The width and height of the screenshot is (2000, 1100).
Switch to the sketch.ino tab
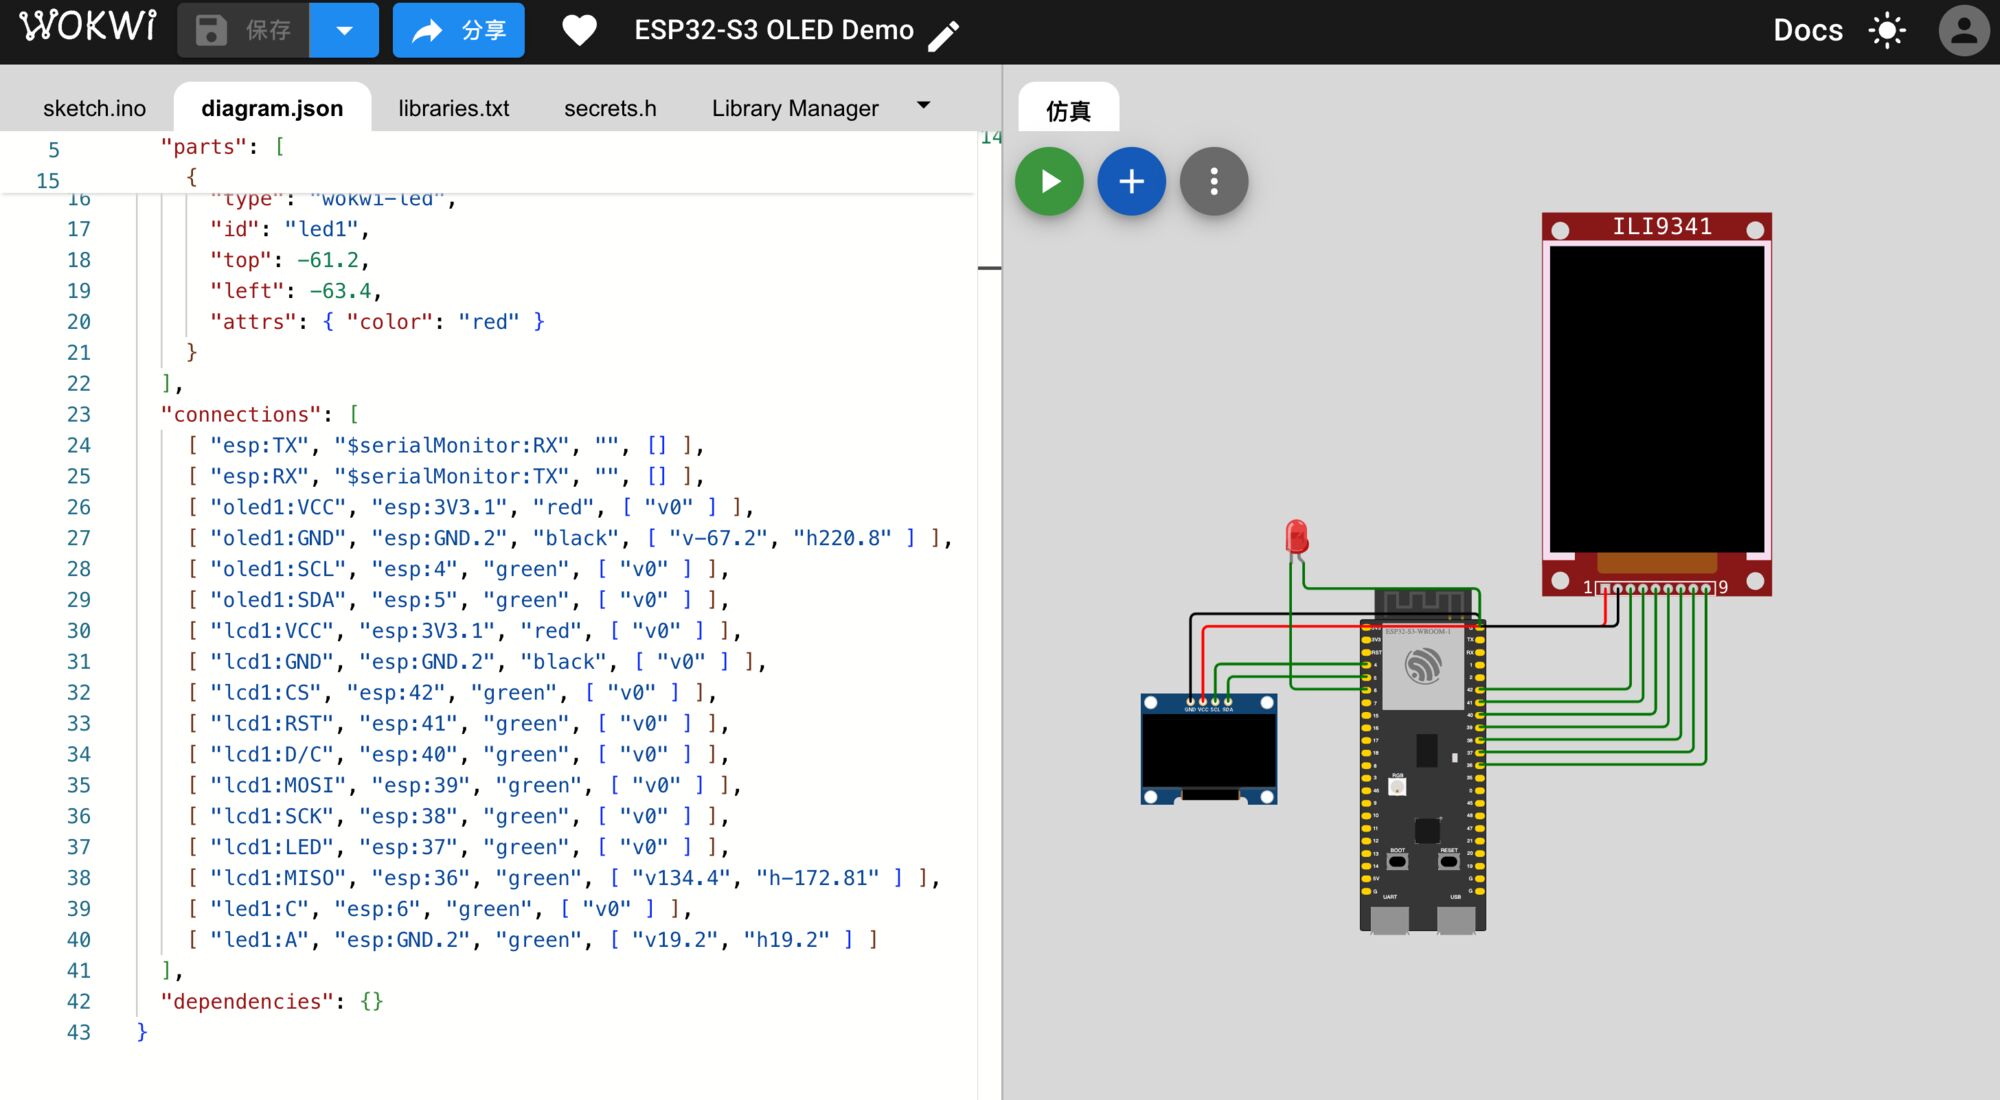pyautogui.click(x=94, y=108)
